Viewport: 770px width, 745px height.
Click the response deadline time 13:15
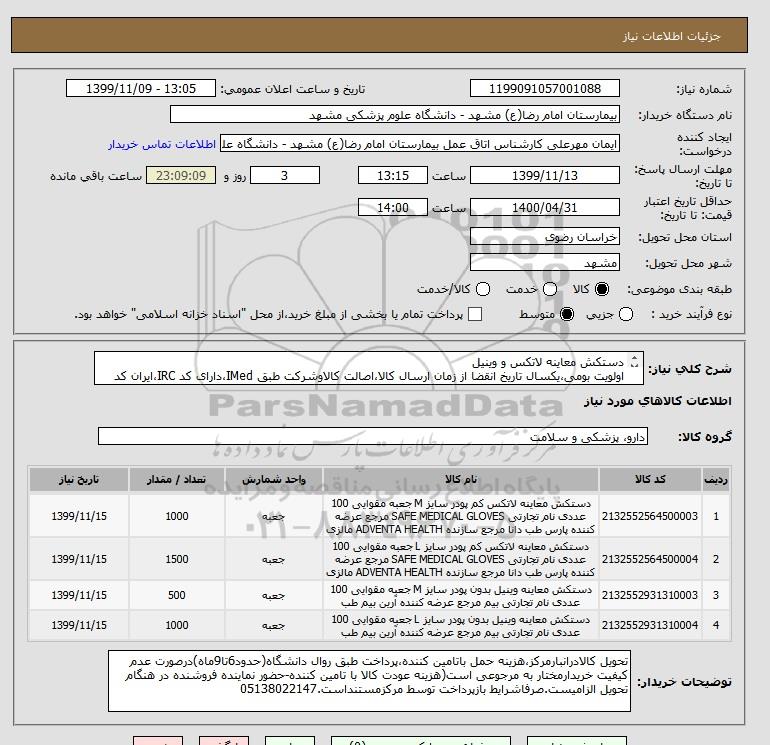393,175
